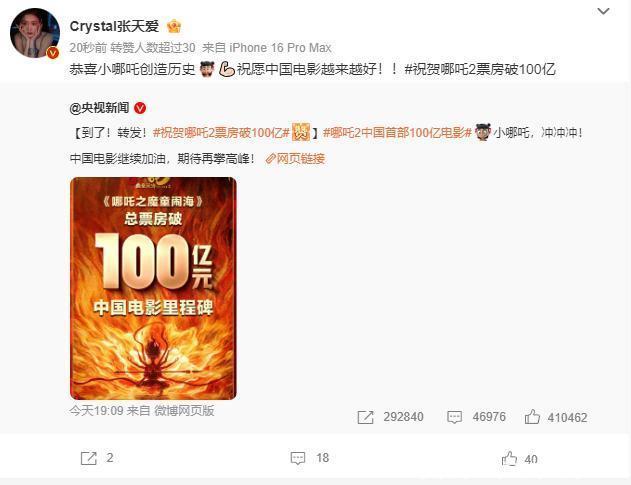Click the 今天19:09 timestamp of original post
Viewport: 631px width, 485px height.
[96, 411]
